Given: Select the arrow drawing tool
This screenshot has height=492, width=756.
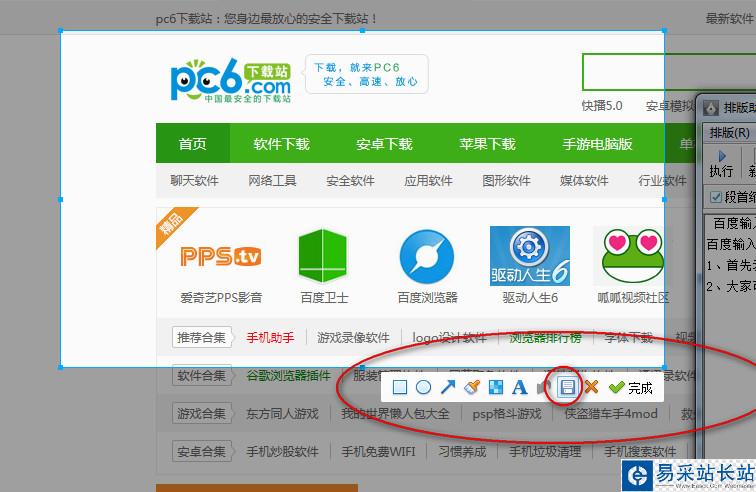Looking at the screenshot, I should click(448, 387).
